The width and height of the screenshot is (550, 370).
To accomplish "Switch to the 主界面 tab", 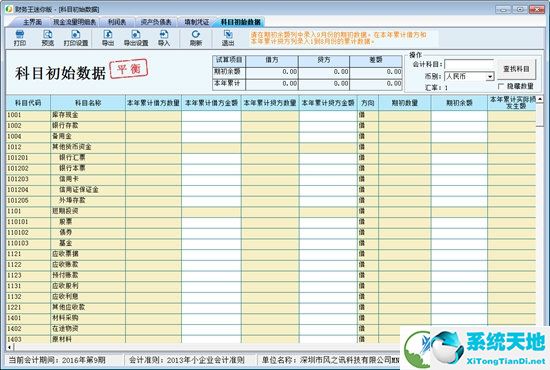I will 32,22.
